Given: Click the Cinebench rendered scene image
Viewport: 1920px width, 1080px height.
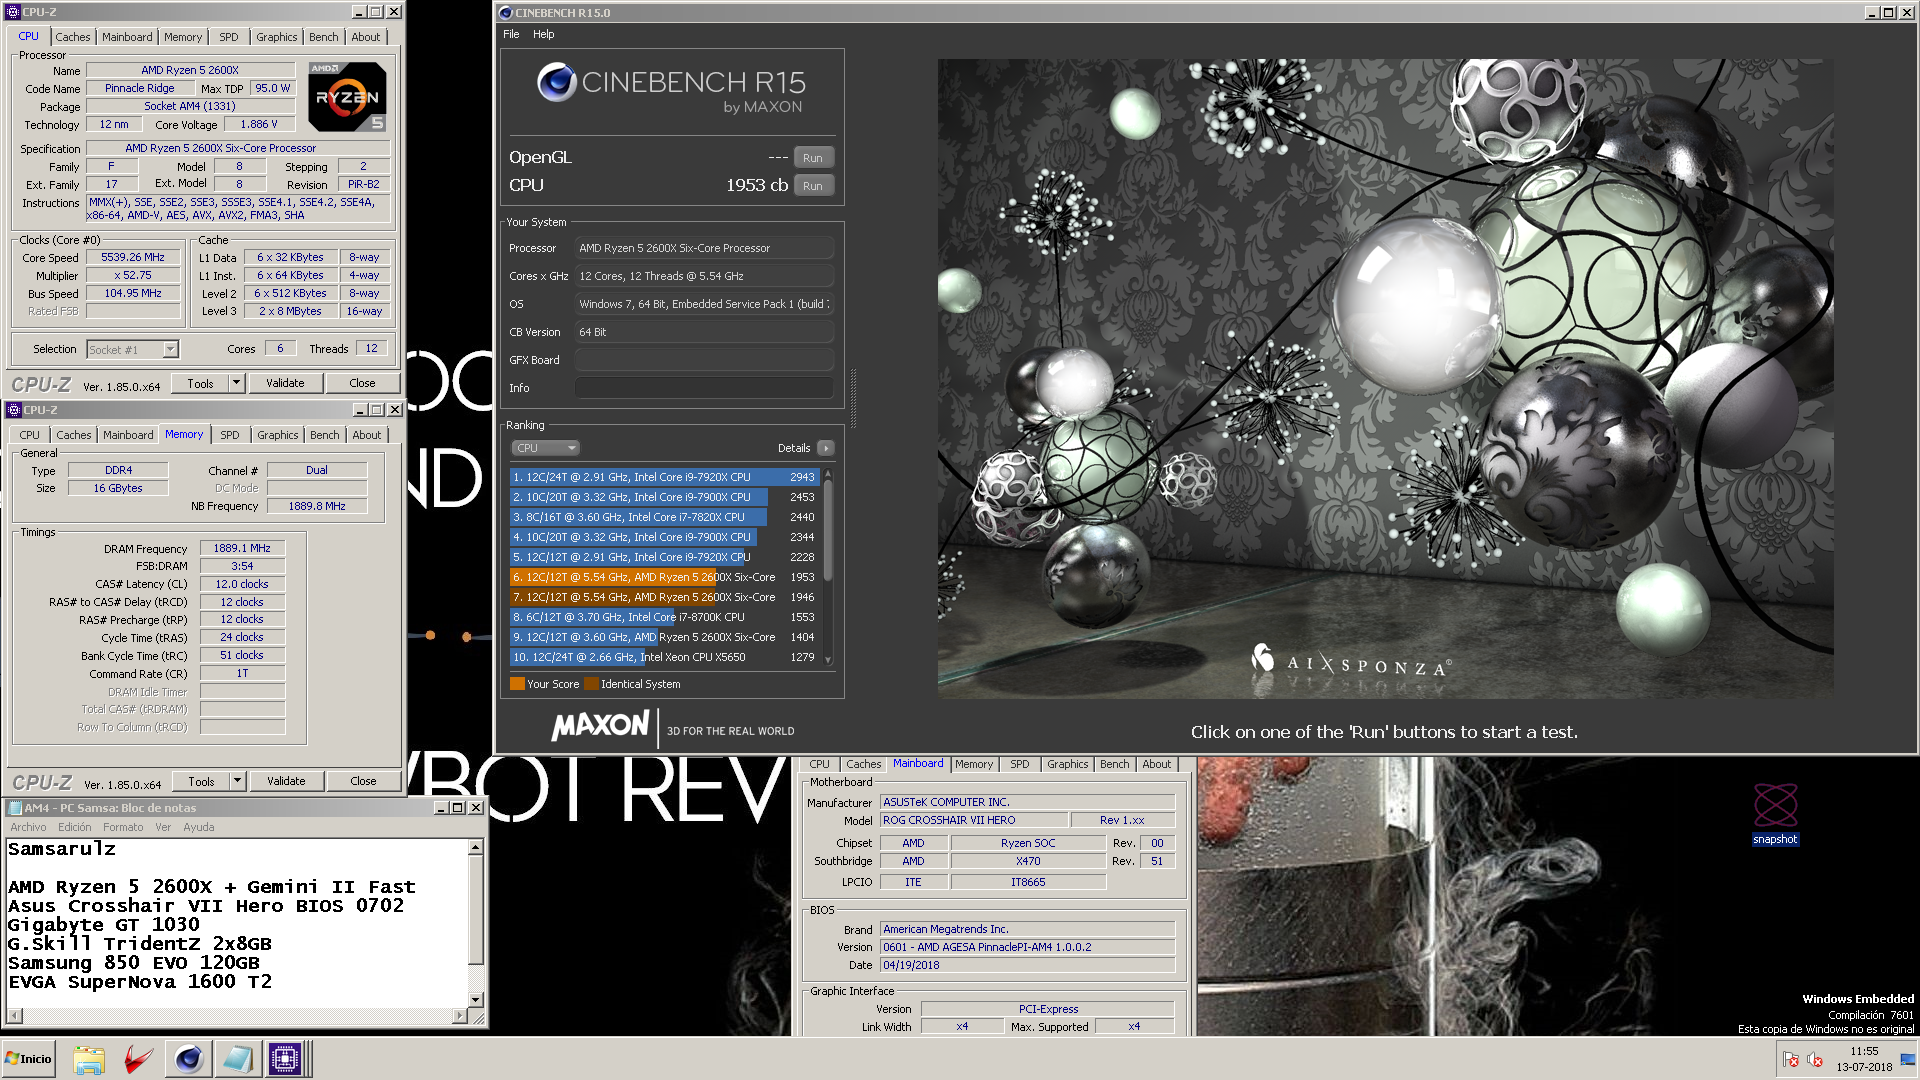Looking at the screenshot, I should point(1385,378).
